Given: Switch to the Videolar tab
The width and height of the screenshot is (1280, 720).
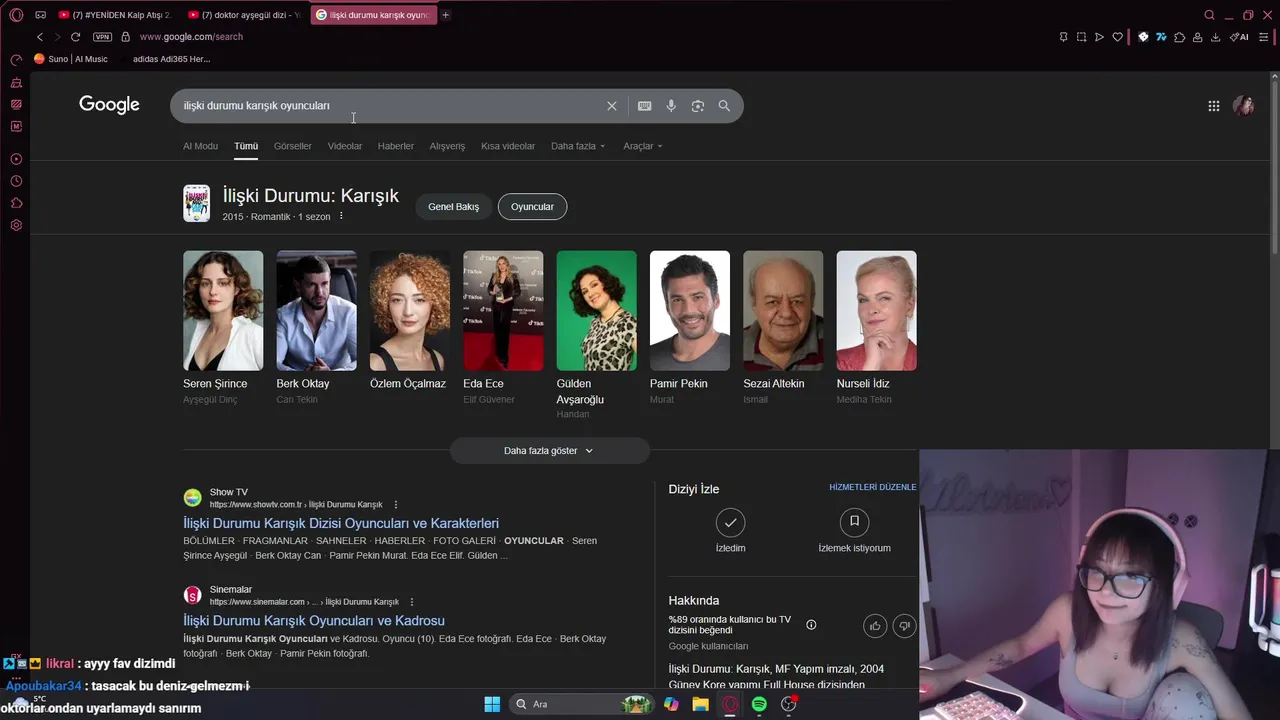Looking at the screenshot, I should (x=345, y=146).
